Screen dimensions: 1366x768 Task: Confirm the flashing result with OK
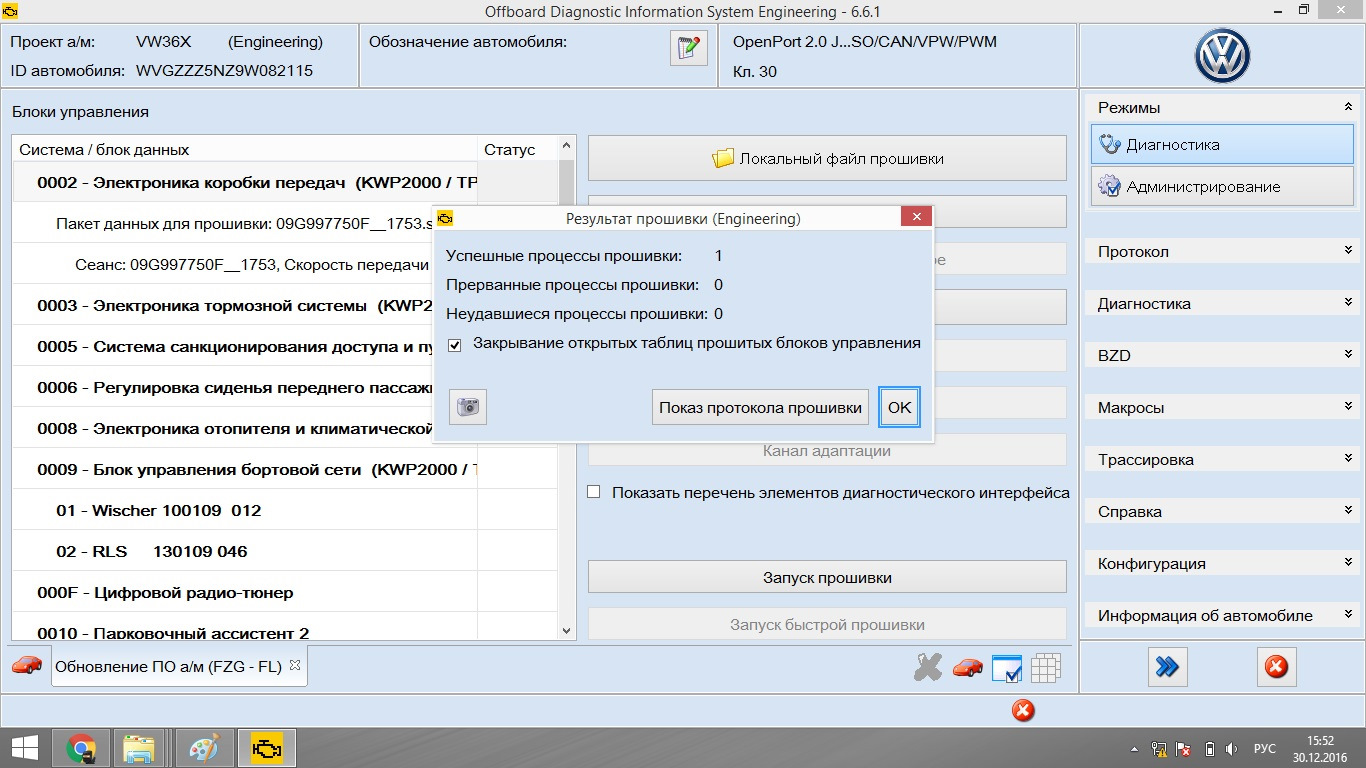tap(900, 407)
